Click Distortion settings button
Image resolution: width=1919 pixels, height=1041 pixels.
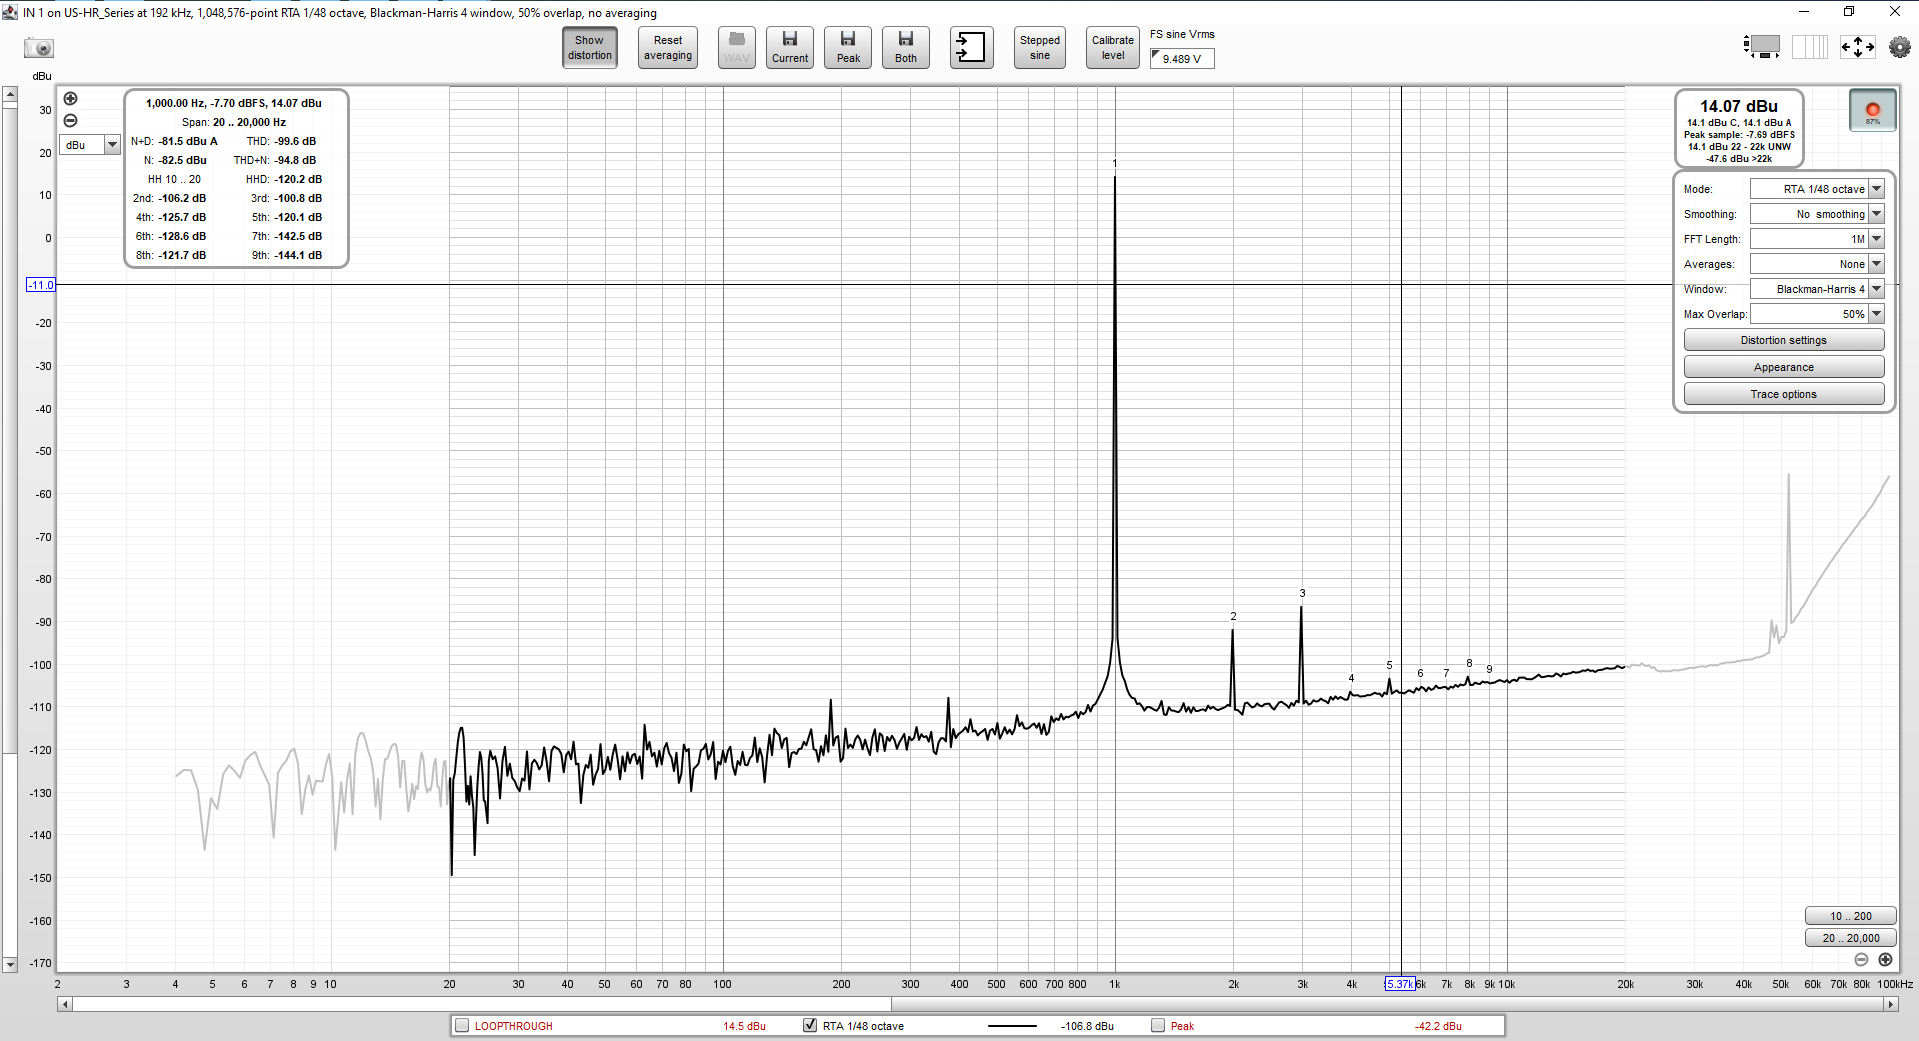1783,340
